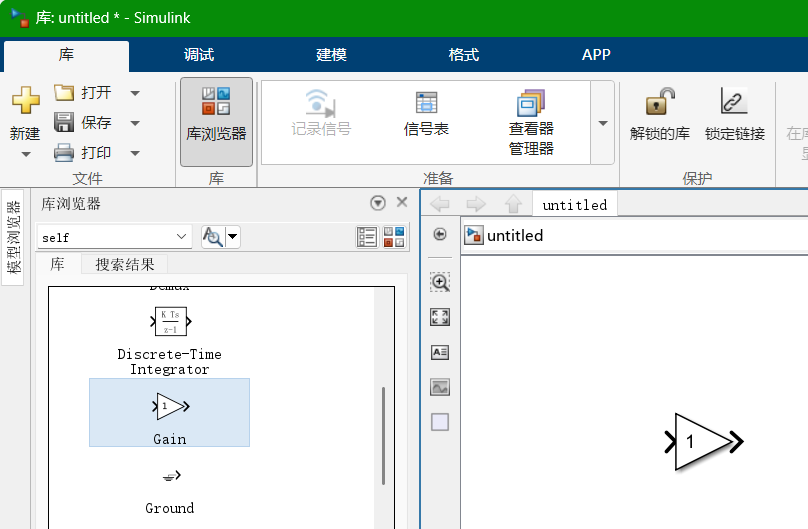Expand the 保存 dropdown arrow

click(x=135, y=123)
